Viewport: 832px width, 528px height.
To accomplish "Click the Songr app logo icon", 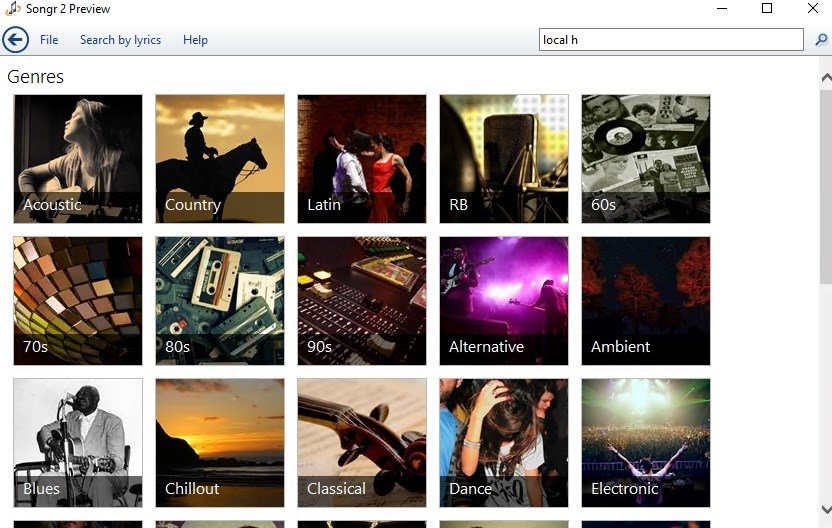I will point(13,9).
